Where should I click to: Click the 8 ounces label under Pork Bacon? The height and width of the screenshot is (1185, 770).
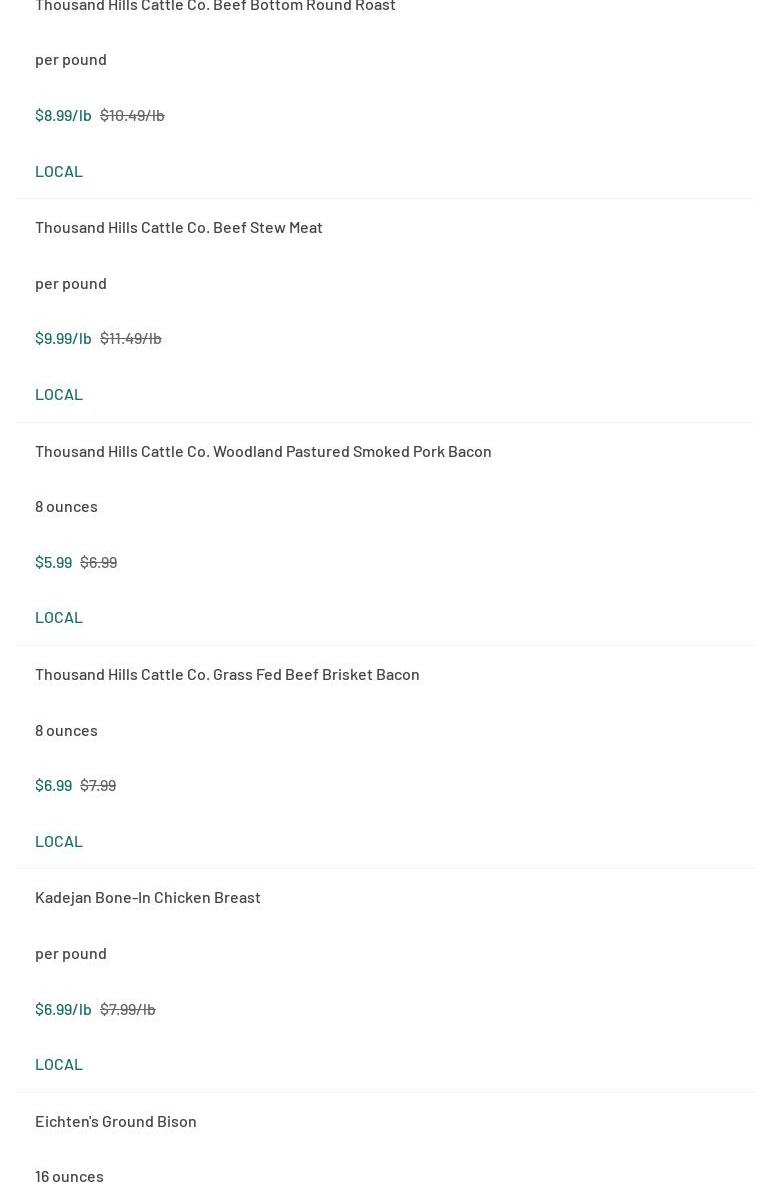66,506
